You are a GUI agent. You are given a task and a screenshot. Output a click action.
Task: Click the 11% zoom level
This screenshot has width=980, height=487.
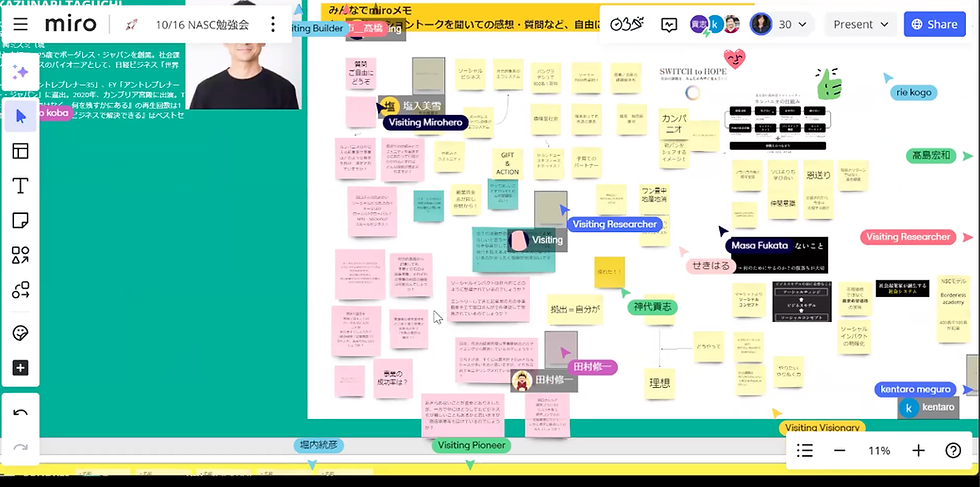click(x=879, y=450)
